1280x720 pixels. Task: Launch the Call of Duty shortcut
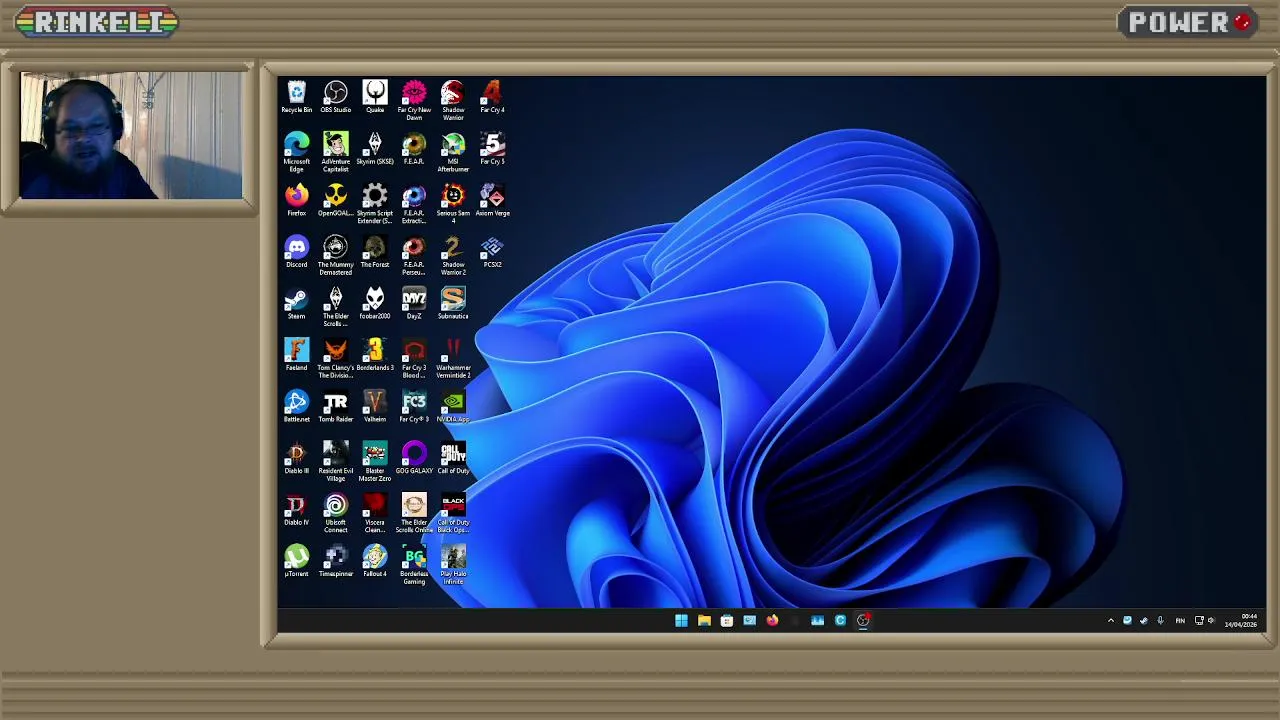pos(453,456)
